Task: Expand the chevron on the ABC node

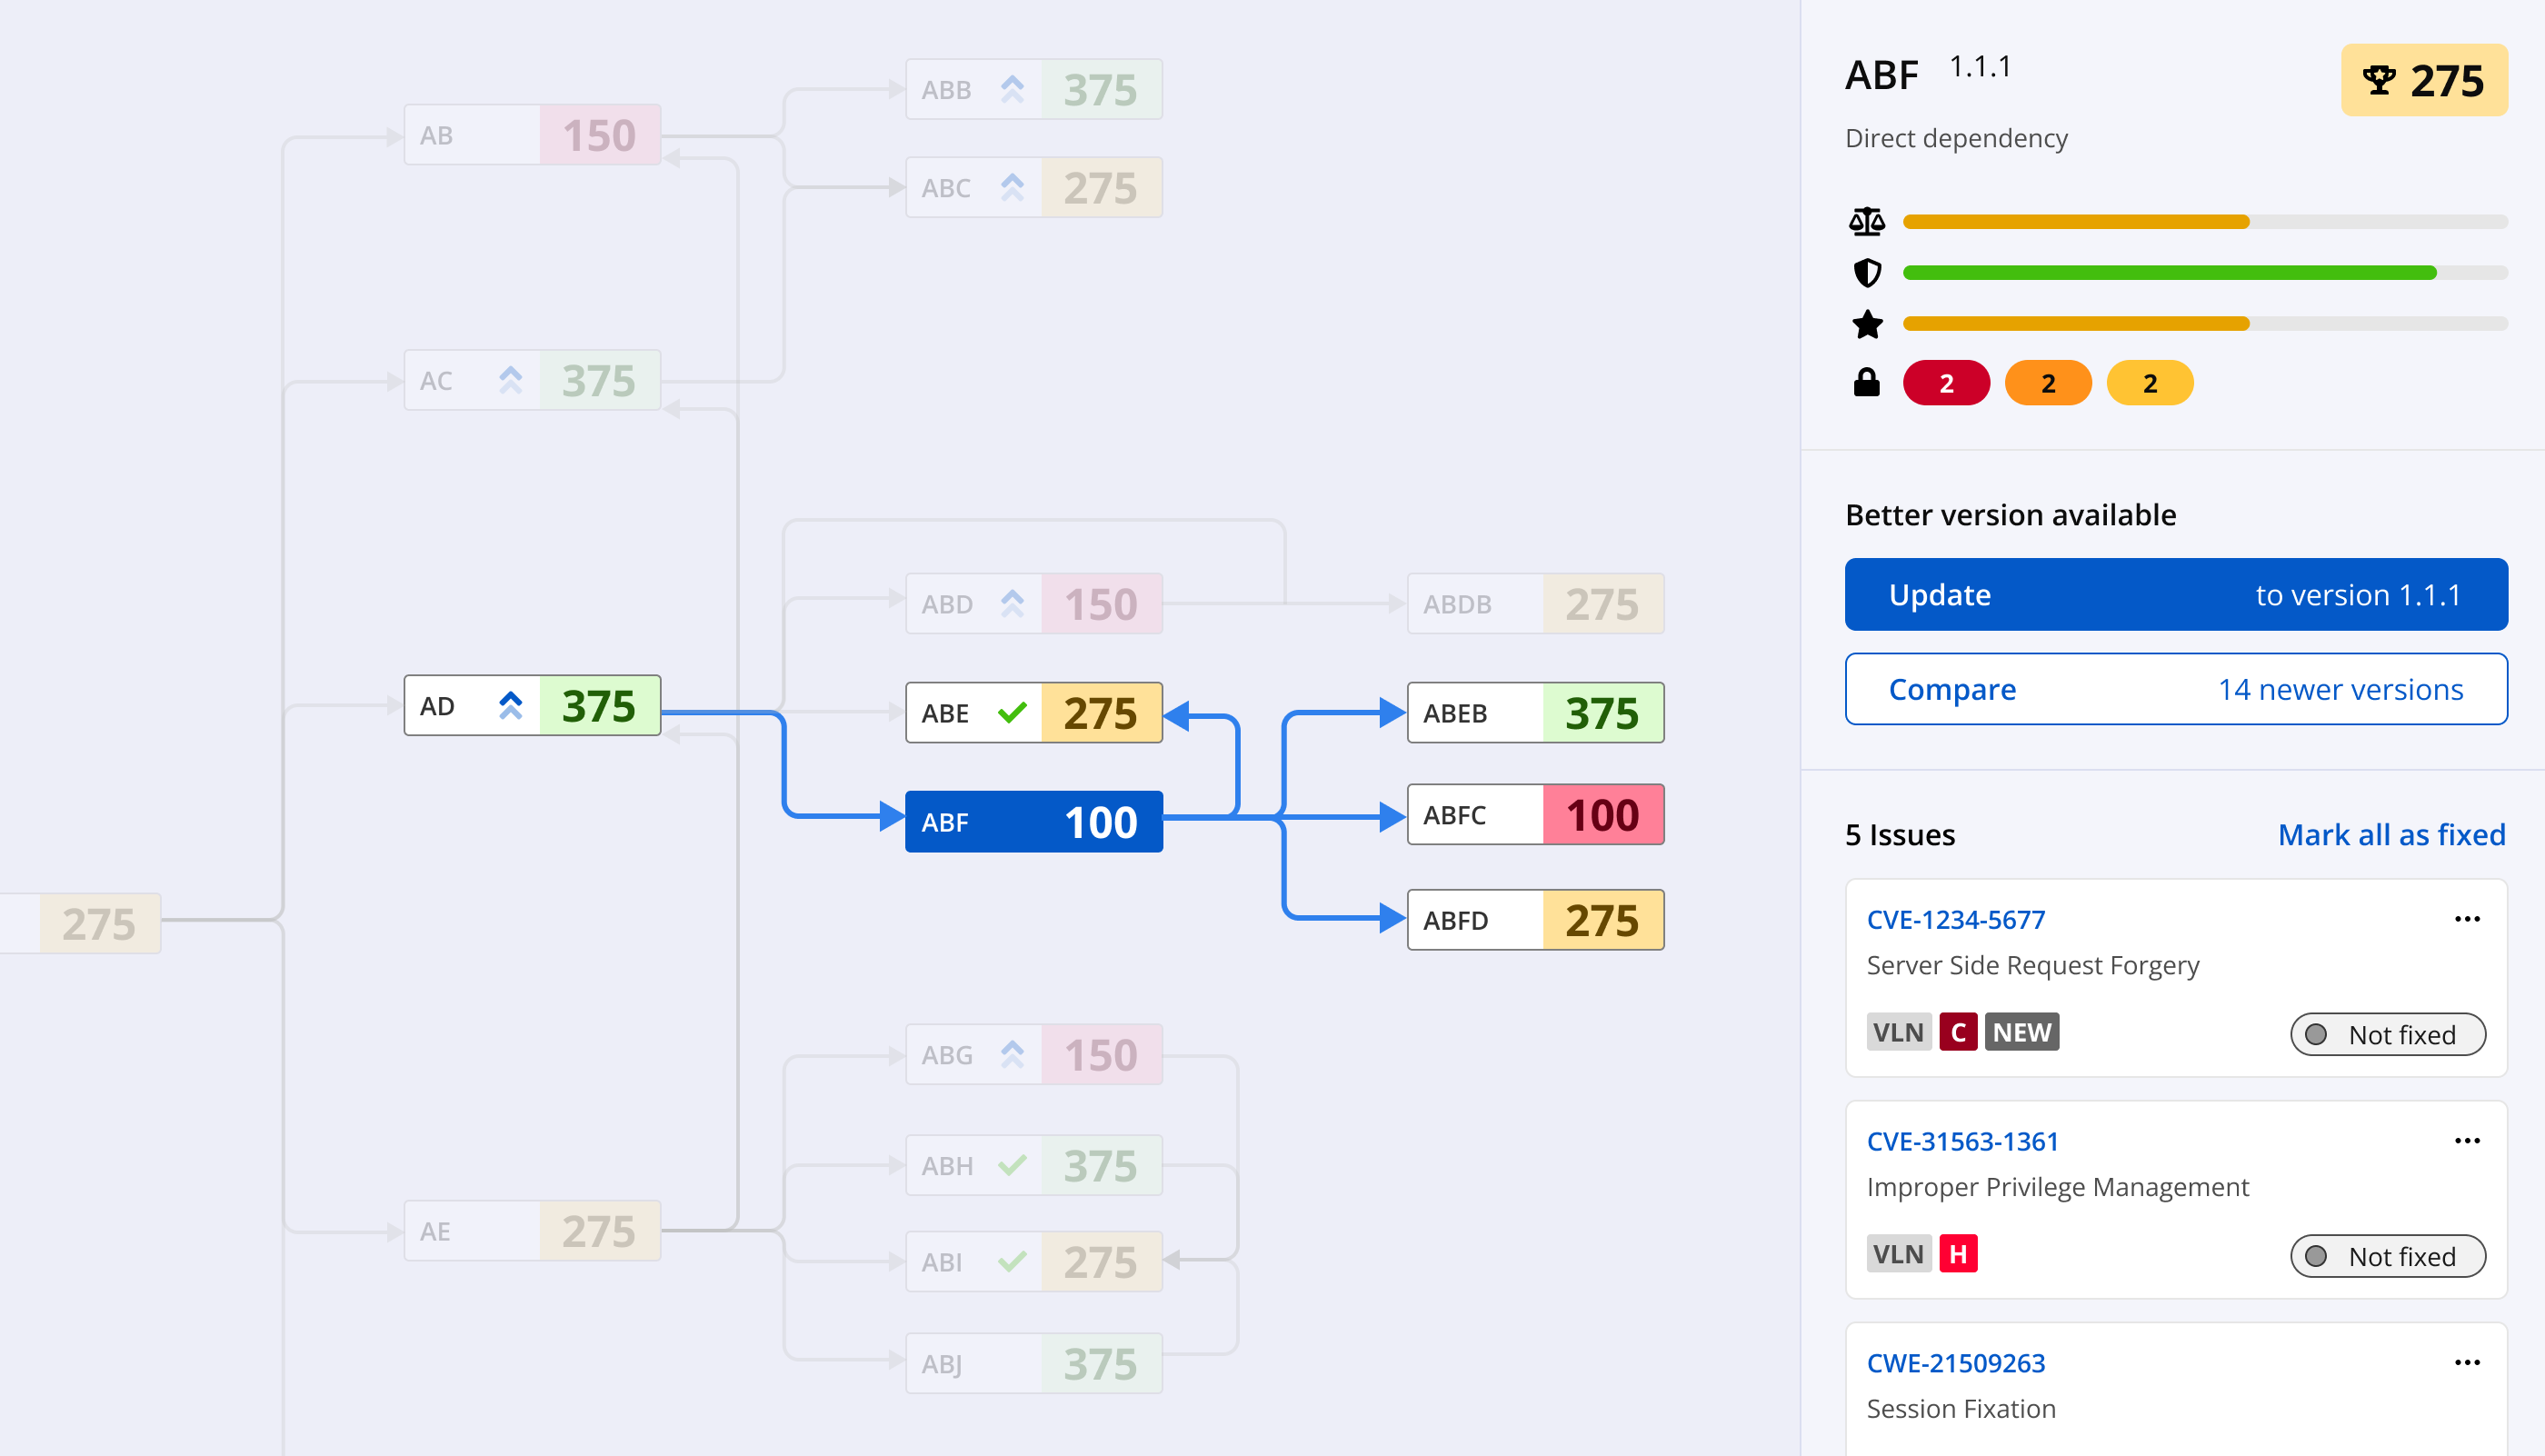Action: point(1013,187)
